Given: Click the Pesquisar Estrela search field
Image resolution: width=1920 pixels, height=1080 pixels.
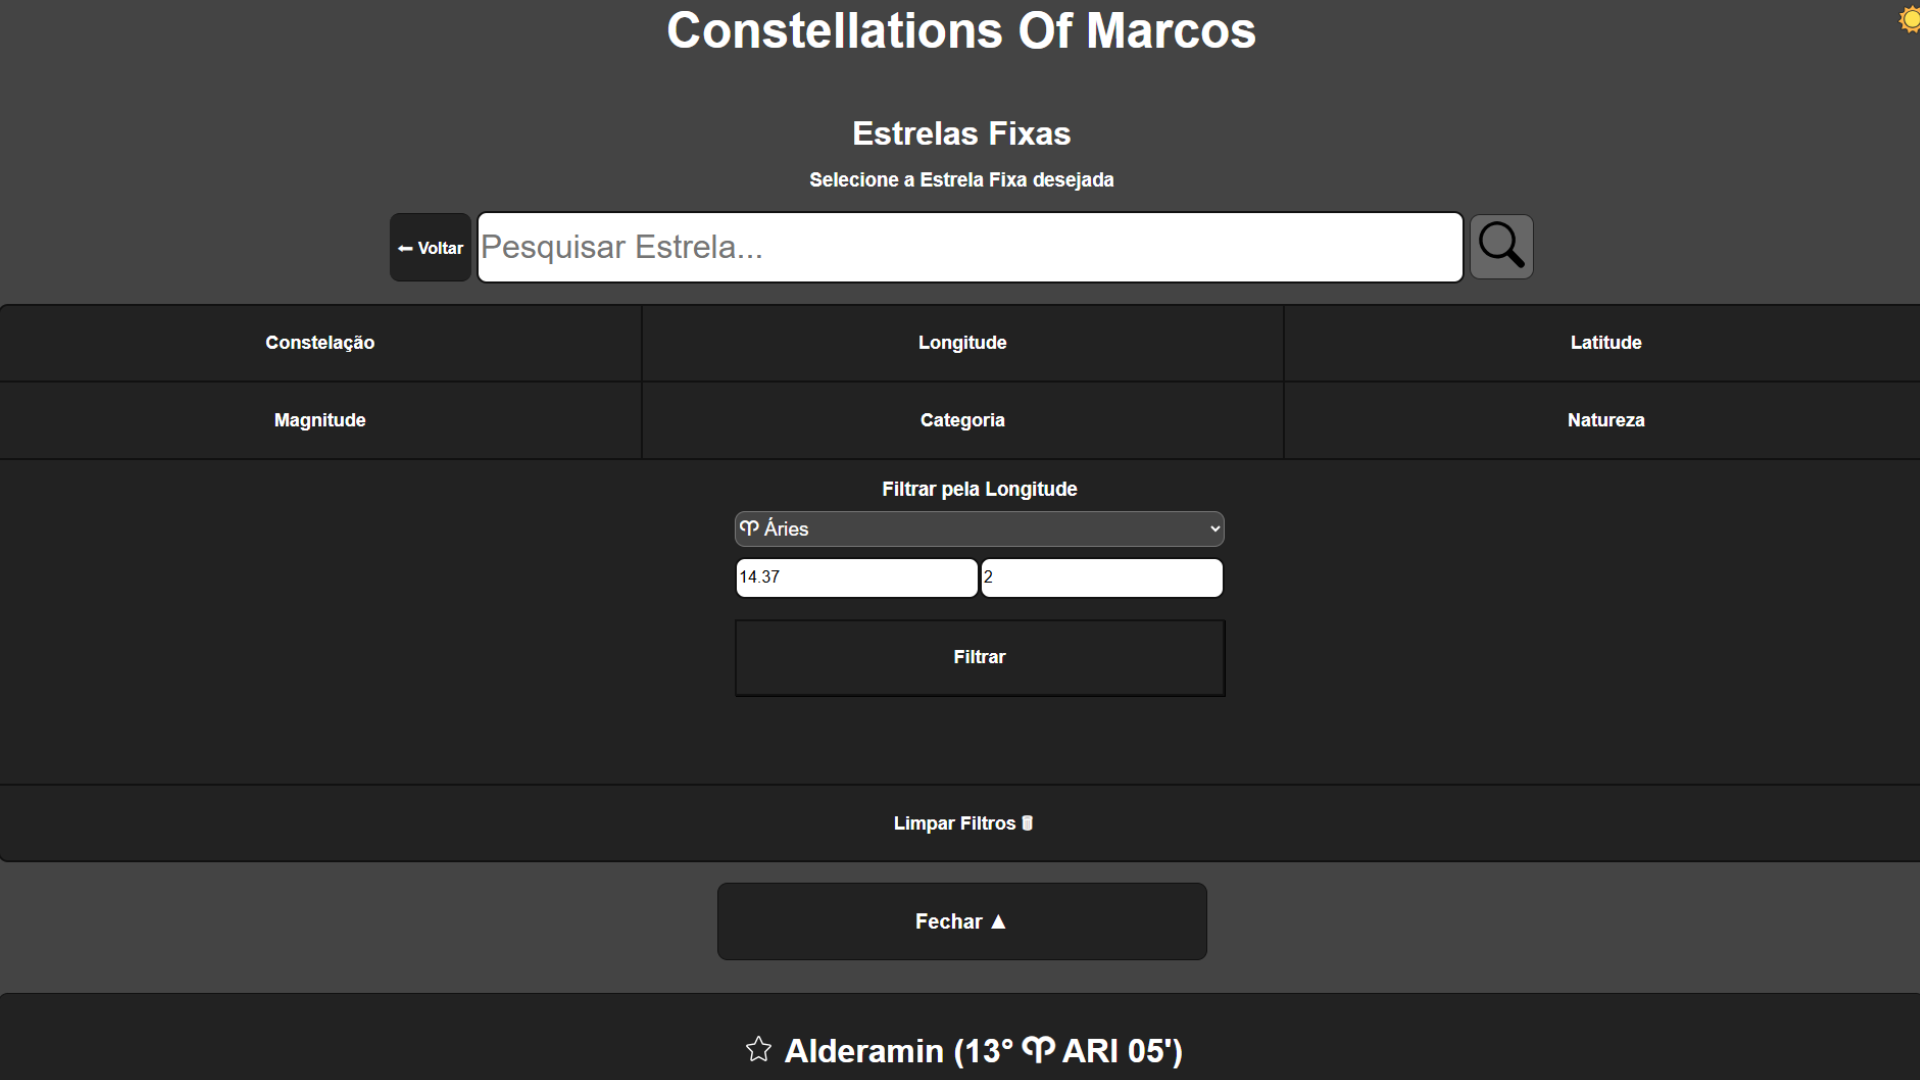Looking at the screenshot, I should click(968, 246).
